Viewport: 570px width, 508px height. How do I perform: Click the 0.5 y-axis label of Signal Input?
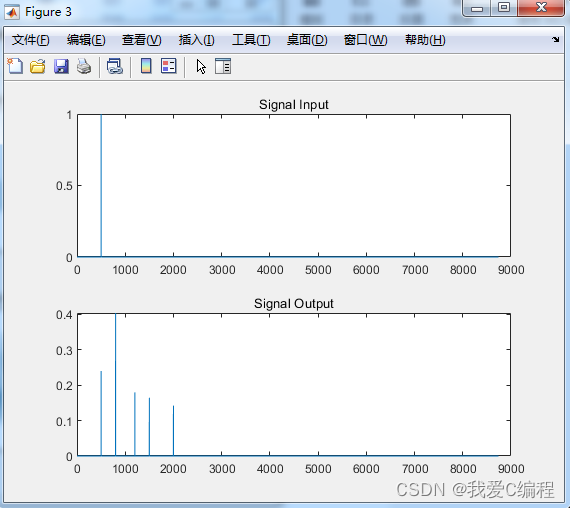(x=64, y=186)
